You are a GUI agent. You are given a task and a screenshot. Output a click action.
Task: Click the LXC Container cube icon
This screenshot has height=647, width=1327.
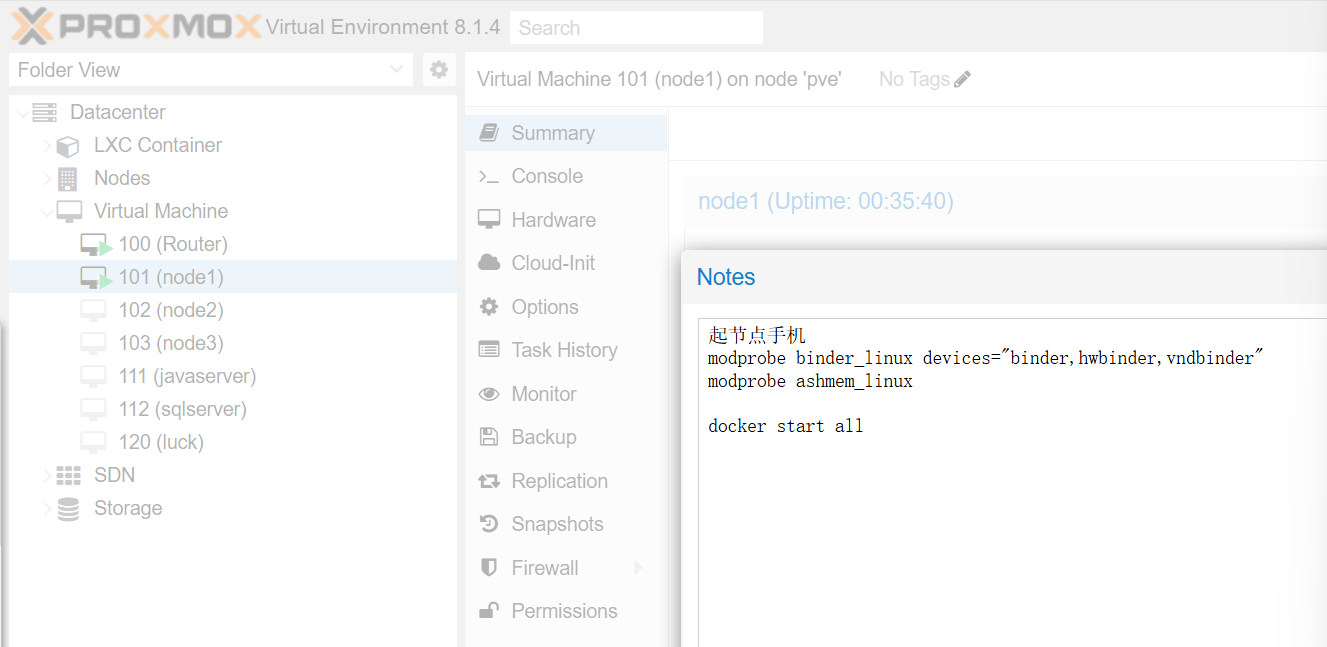click(x=68, y=146)
